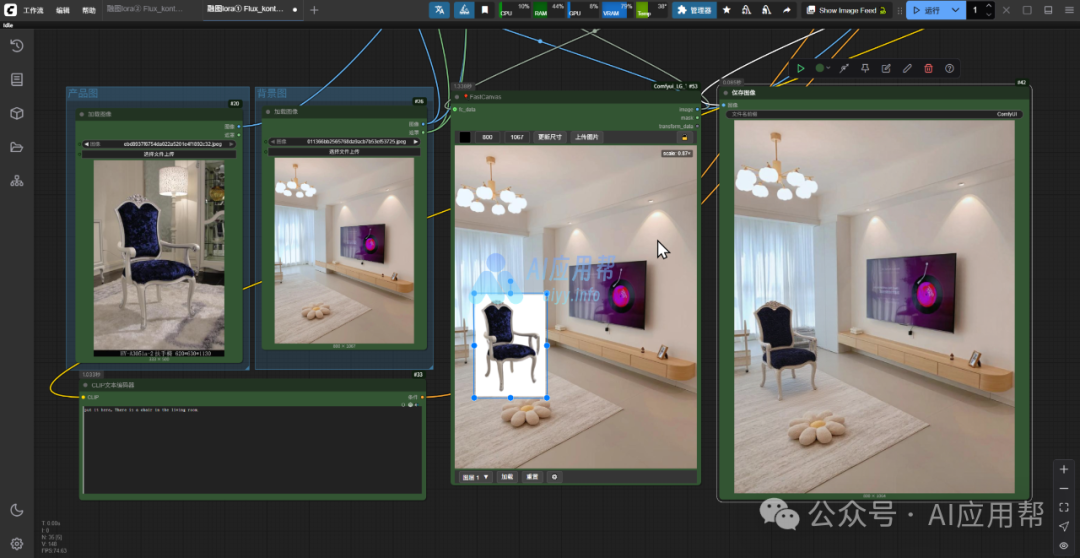
Task: Open the 管理器 manager button
Action: coord(694,10)
